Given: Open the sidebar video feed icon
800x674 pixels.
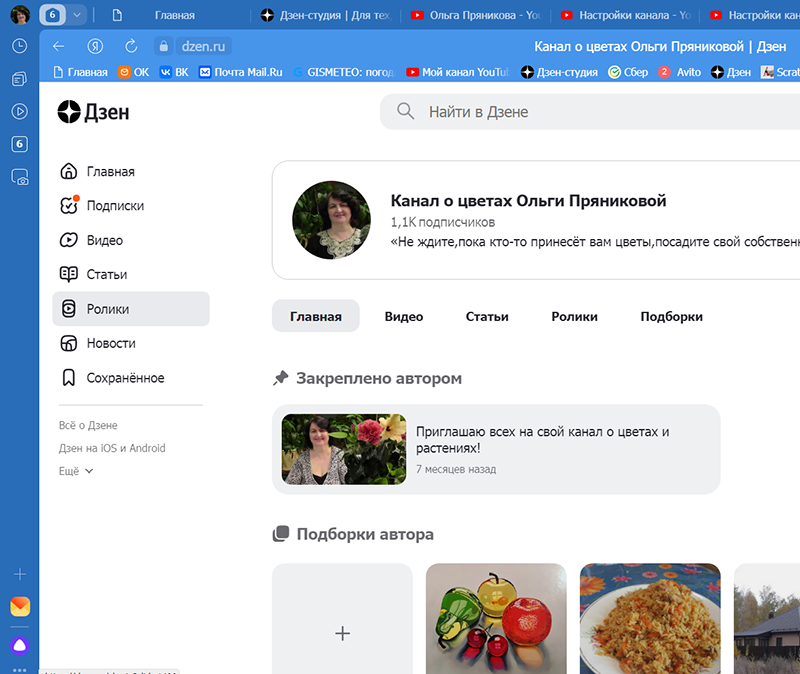Looking at the screenshot, I should click(18, 112).
